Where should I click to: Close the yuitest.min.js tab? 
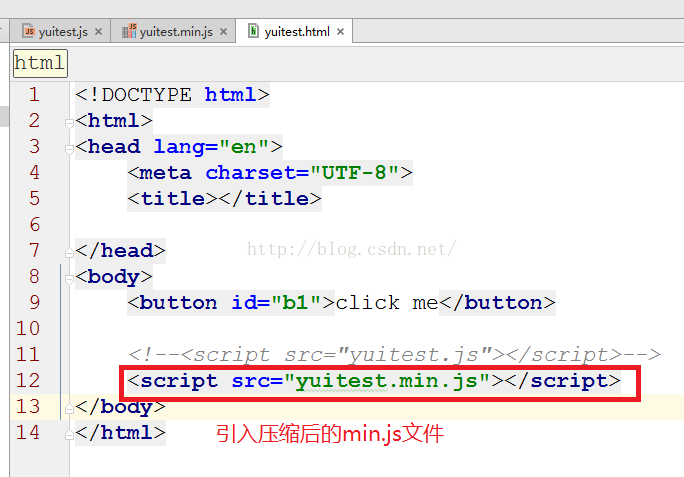tap(223, 32)
